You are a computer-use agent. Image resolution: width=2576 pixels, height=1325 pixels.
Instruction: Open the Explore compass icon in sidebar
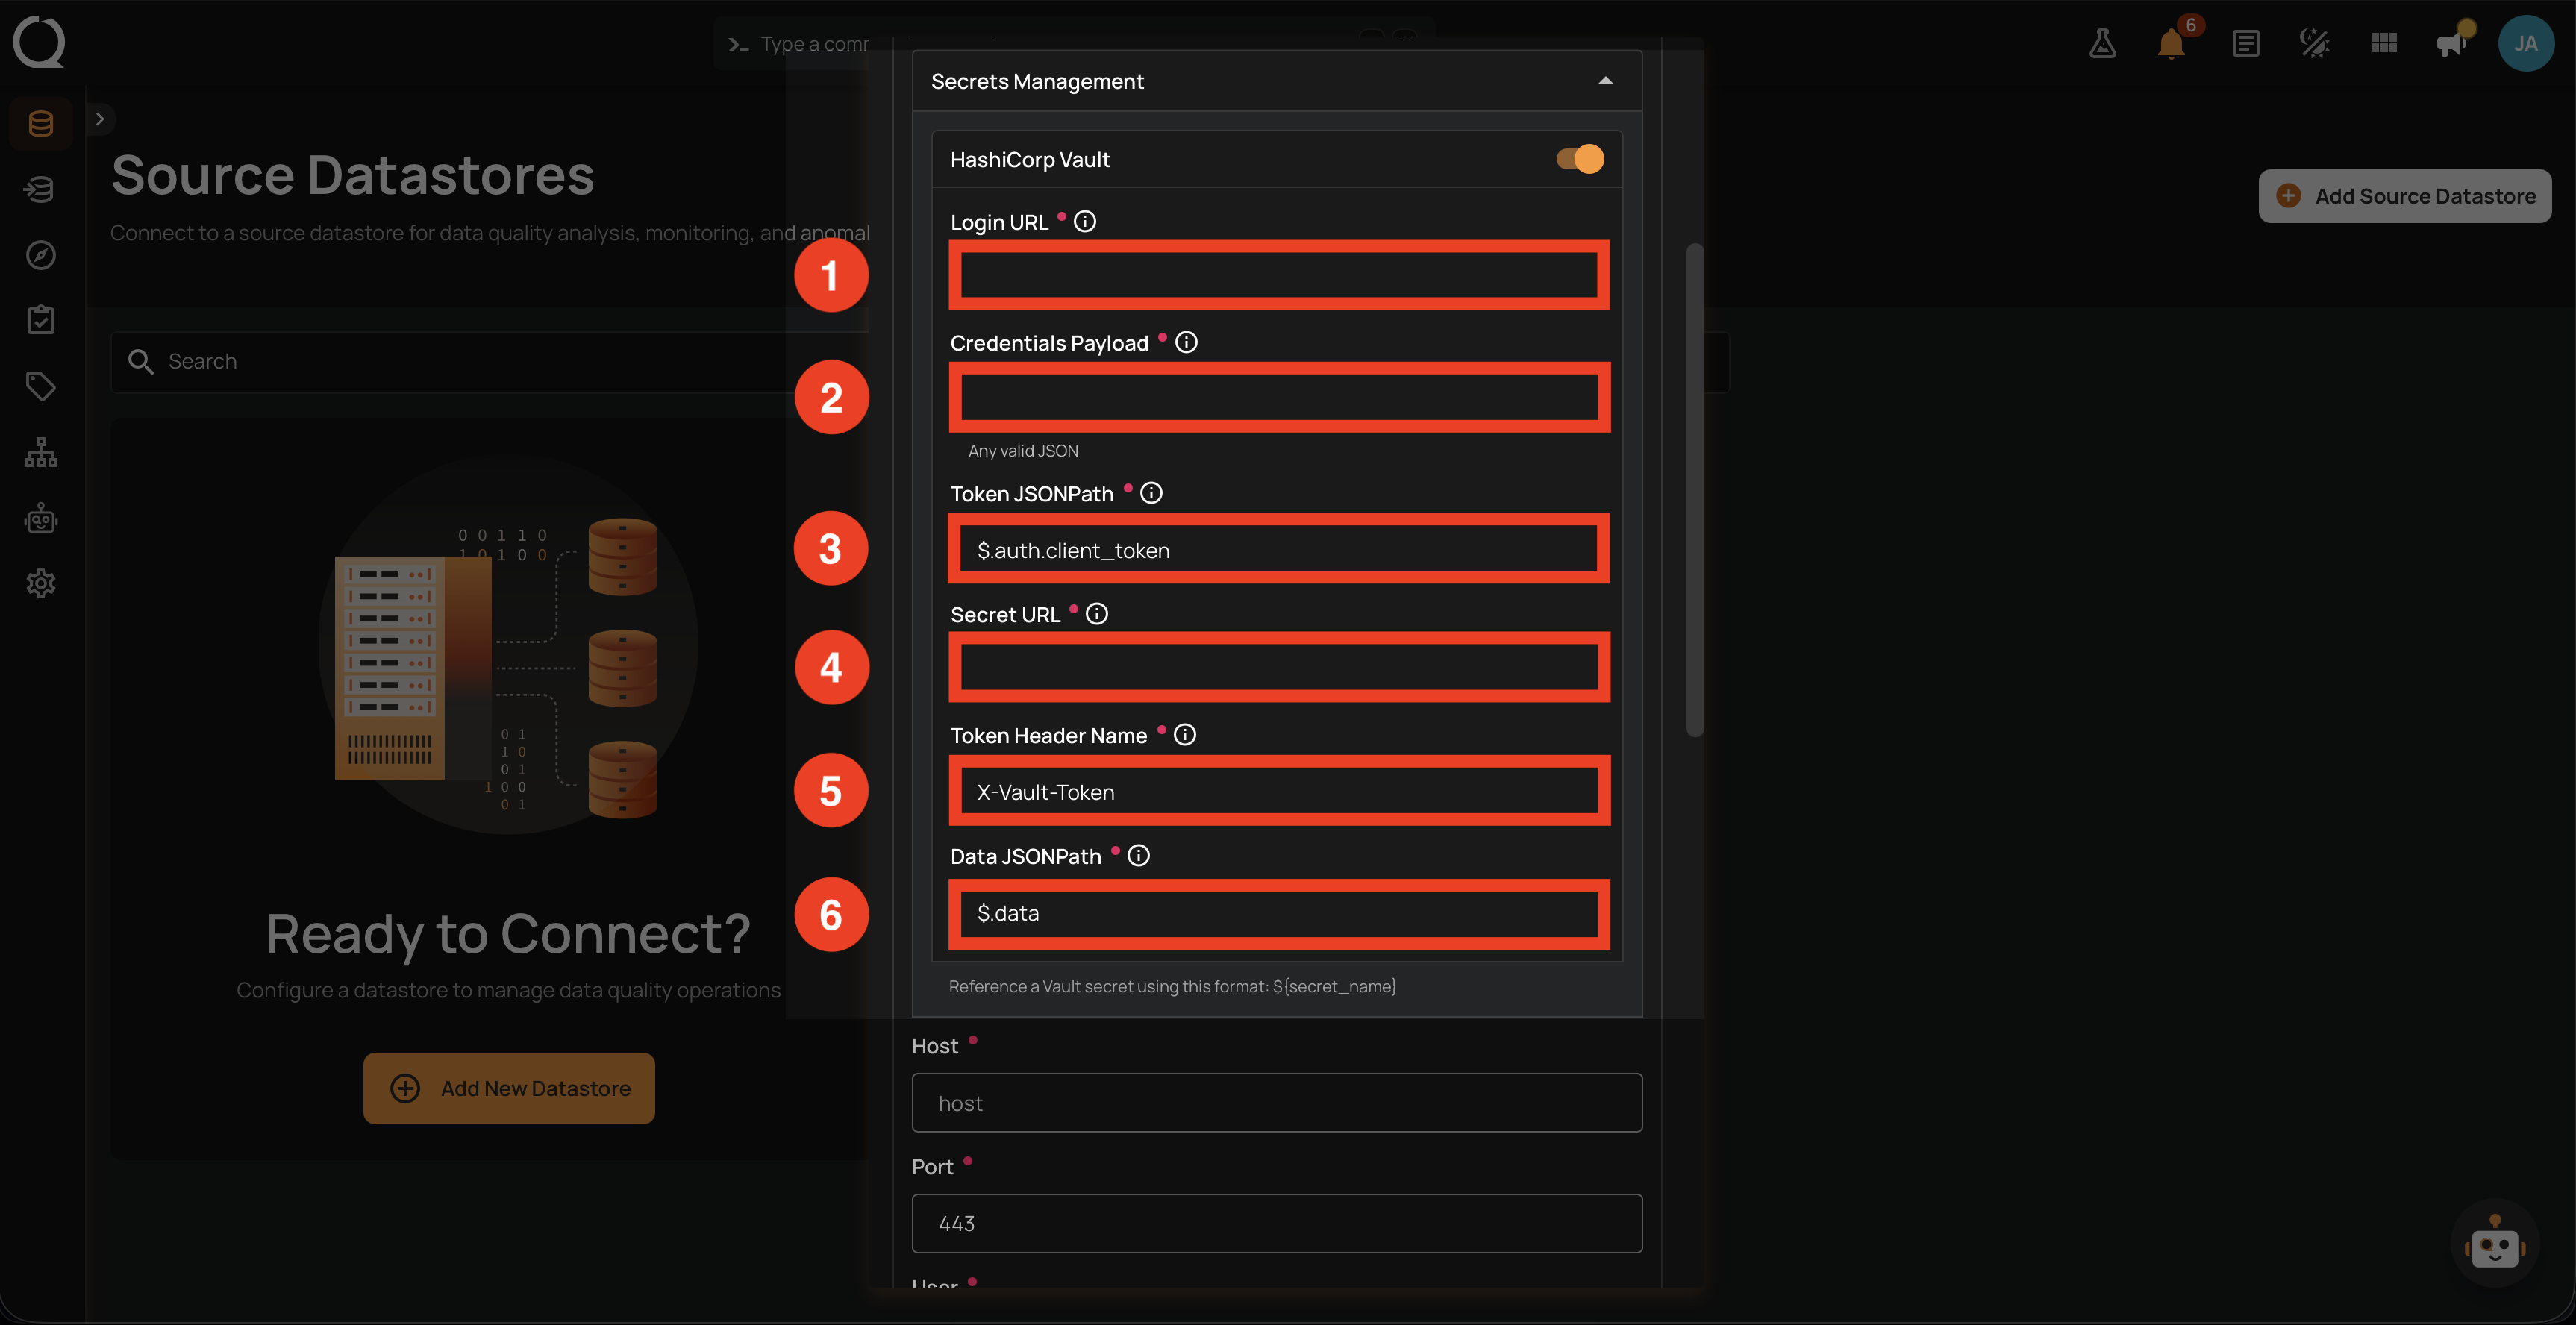pyautogui.click(x=40, y=255)
